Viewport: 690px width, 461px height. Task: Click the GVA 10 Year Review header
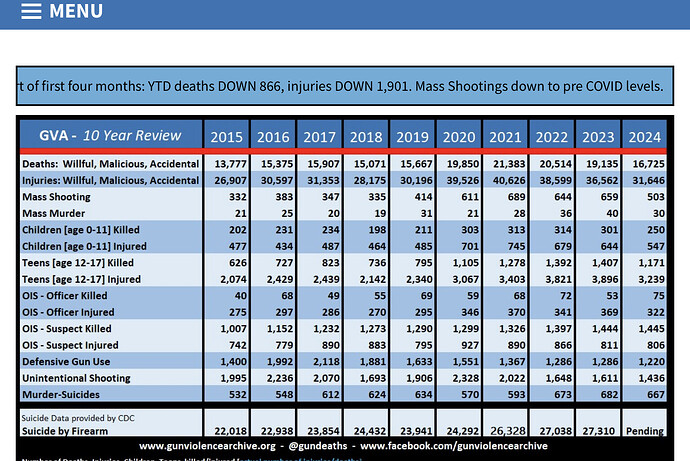point(110,135)
